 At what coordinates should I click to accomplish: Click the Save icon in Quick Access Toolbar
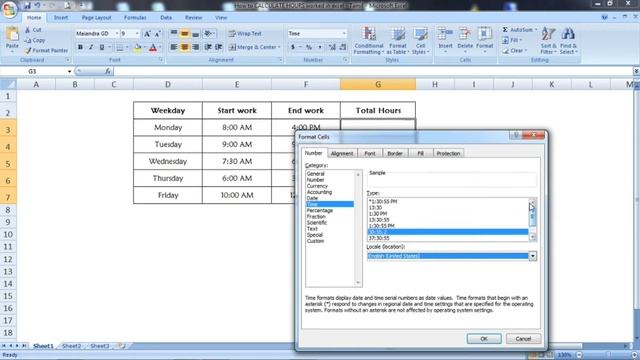[x=27, y=5]
